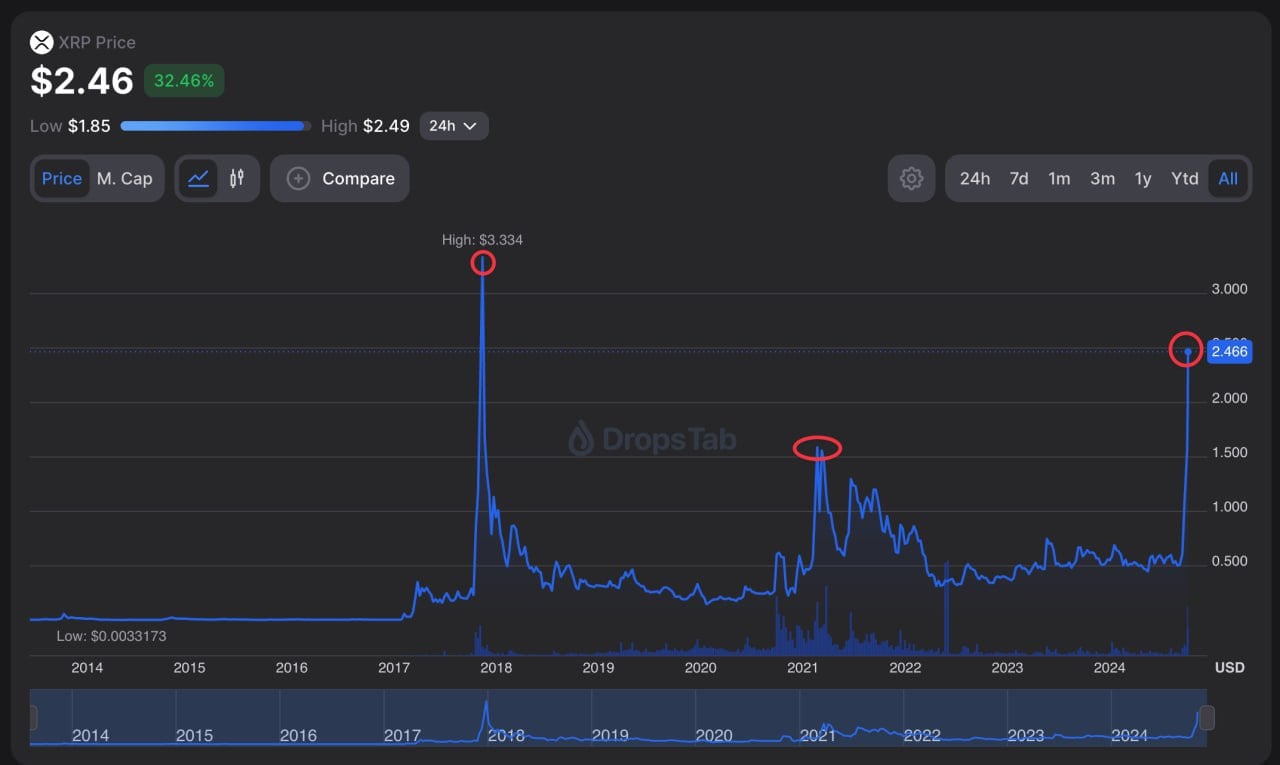The image size is (1280, 765).
Task: Click the 2021 label on main chart axis
Action: (803, 668)
